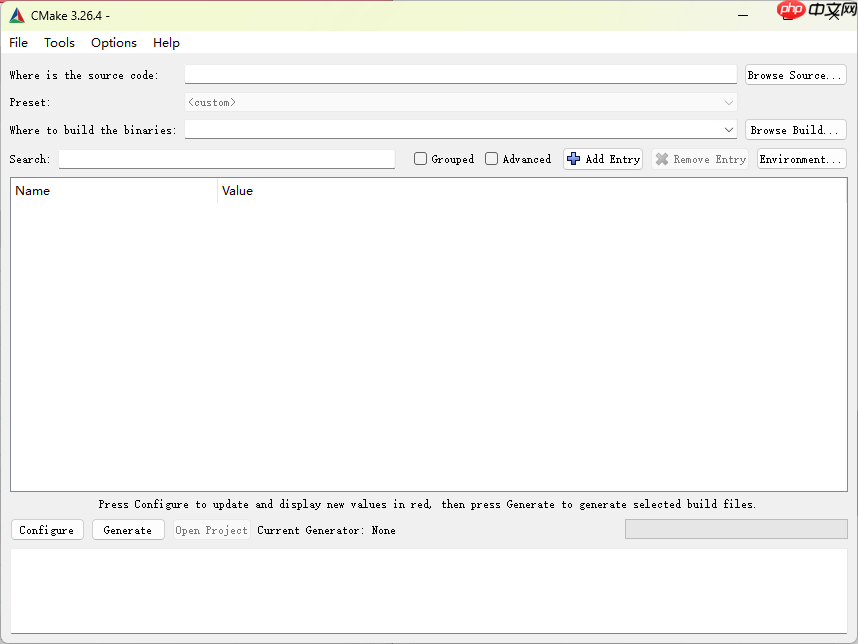Open the Help menu
The height and width of the screenshot is (644, 858).
click(x=166, y=43)
